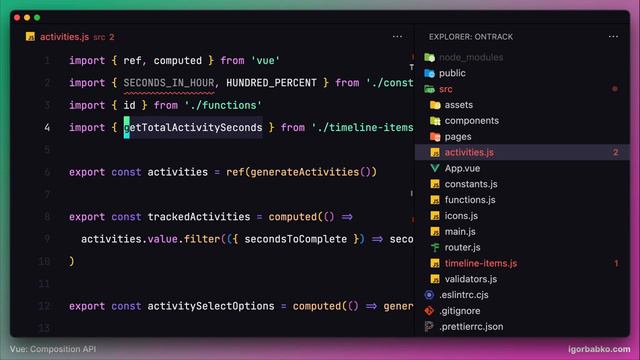Viewport: 640px width, 360px height.
Task: Click the Prettier icon beside .prettierrc.json
Action: tap(429, 327)
